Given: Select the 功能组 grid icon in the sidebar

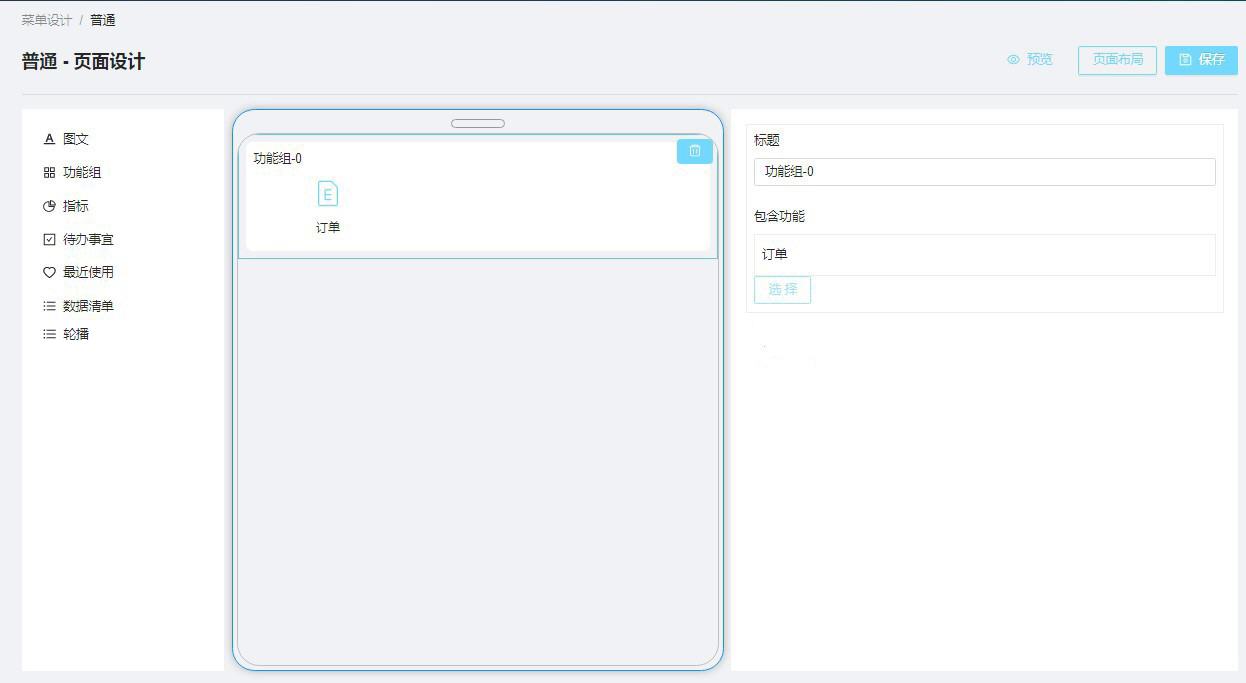Looking at the screenshot, I should 49,173.
